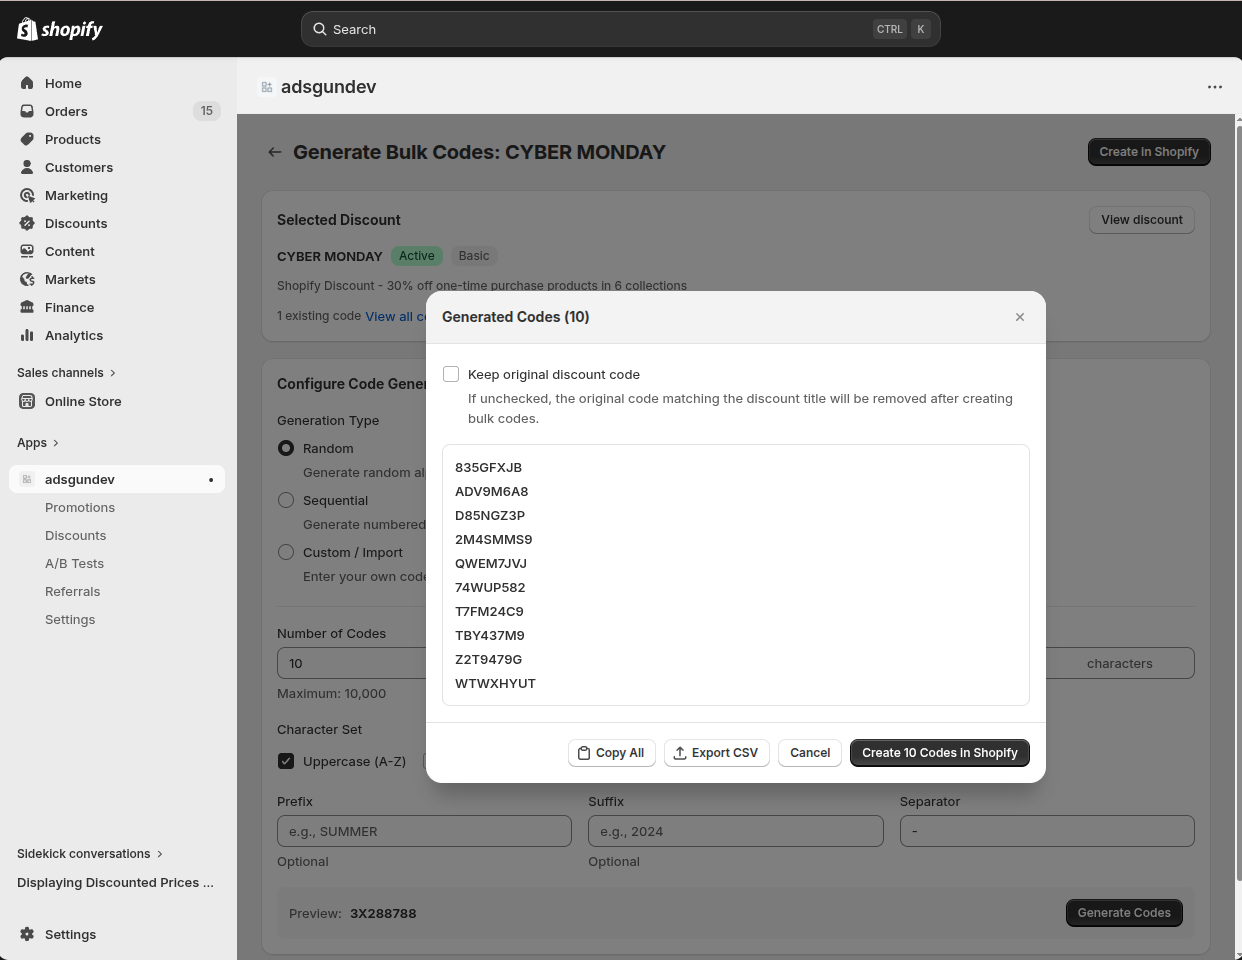Viewport: 1242px width, 960px height.
Task: Expand the Sales channels section
Action: tap(66, 373)
